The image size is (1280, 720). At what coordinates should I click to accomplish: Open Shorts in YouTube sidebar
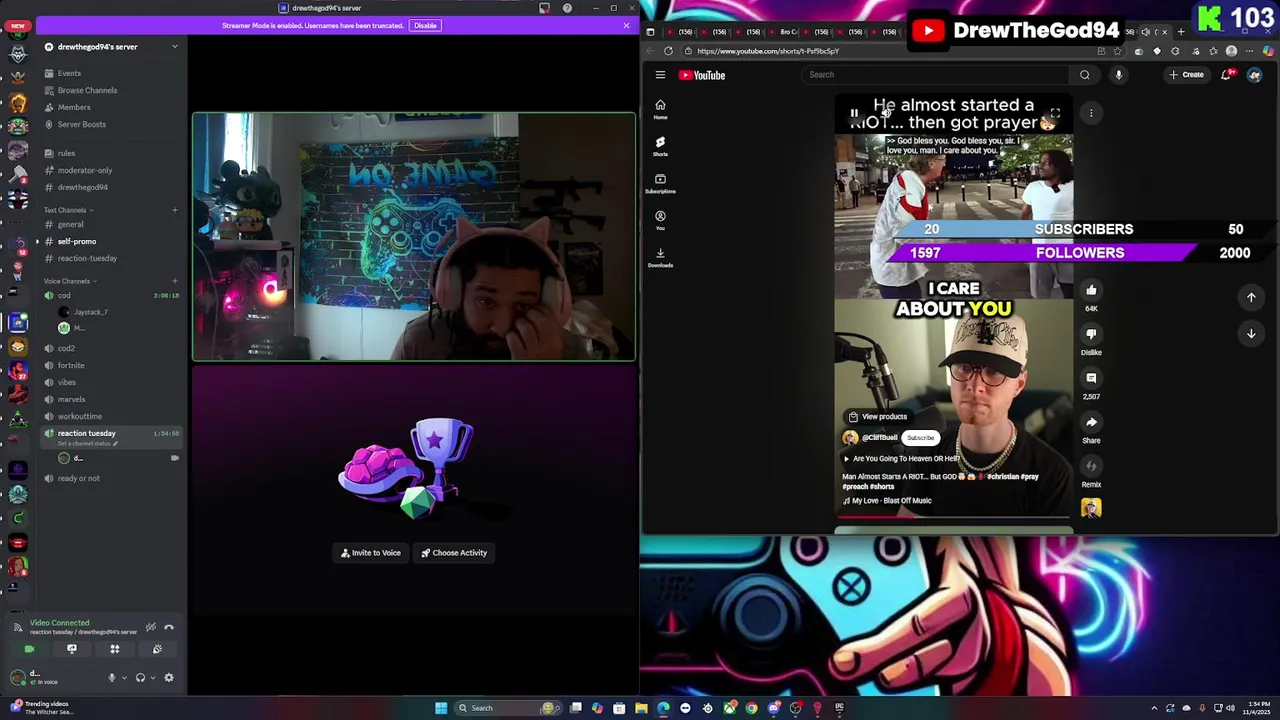click(x=660, y=146)
